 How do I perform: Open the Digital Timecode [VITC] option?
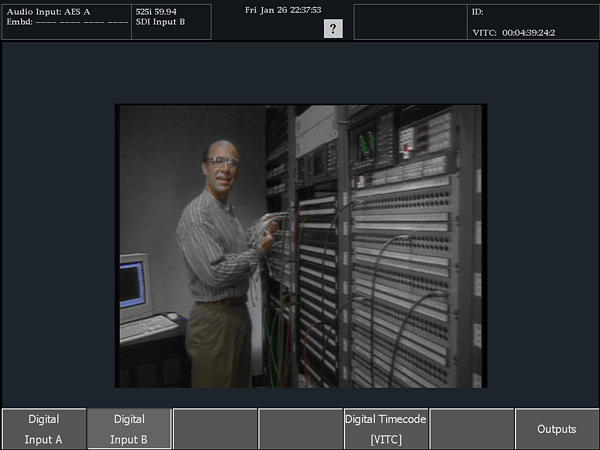click(386, 429)
